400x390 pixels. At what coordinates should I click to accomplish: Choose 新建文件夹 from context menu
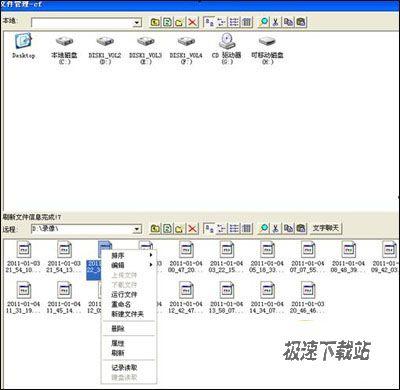129,314
